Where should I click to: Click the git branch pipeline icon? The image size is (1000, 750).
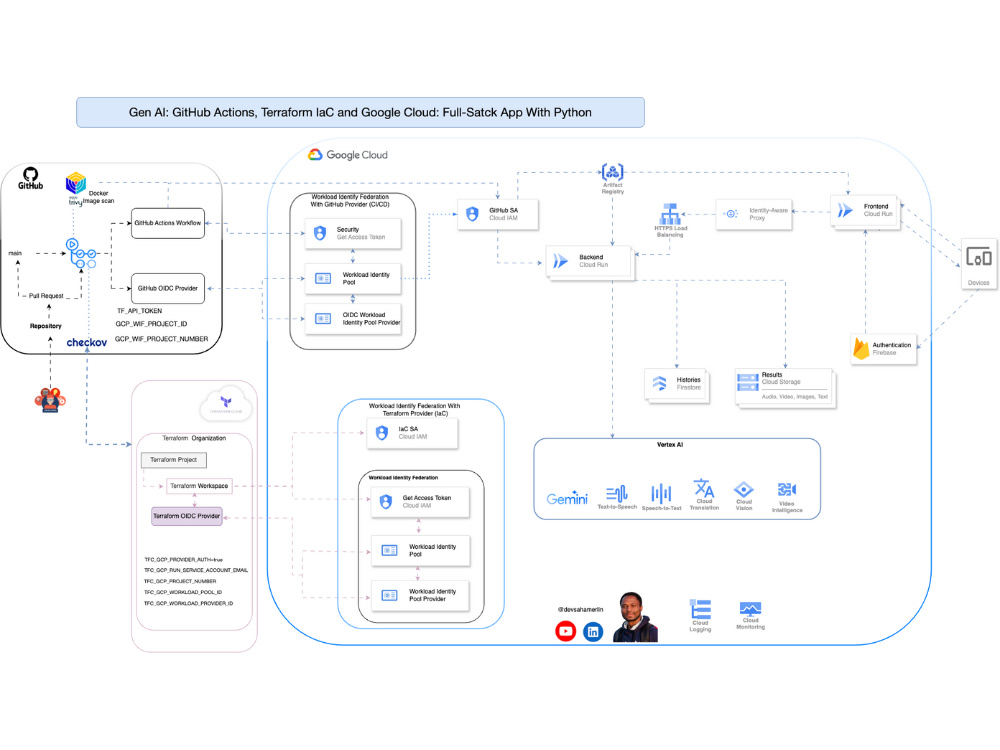tap(81, 253)
